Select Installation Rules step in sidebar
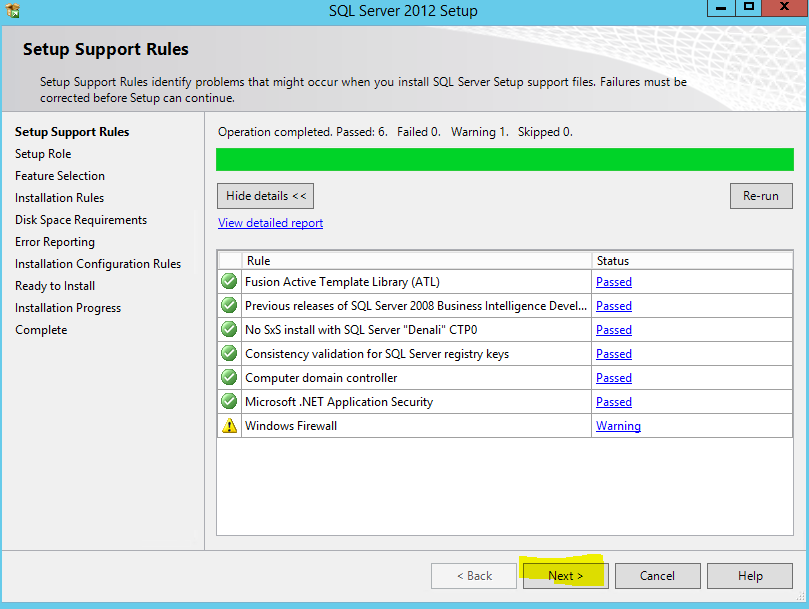This screenshot has width=809, height=609. (x=59, y=198)
